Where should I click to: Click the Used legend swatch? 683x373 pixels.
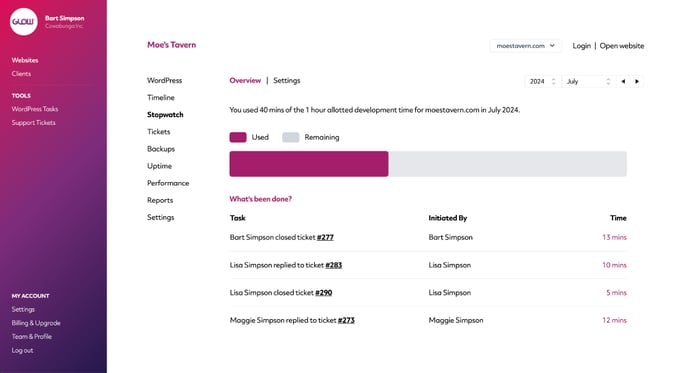[x=238, y=137]
